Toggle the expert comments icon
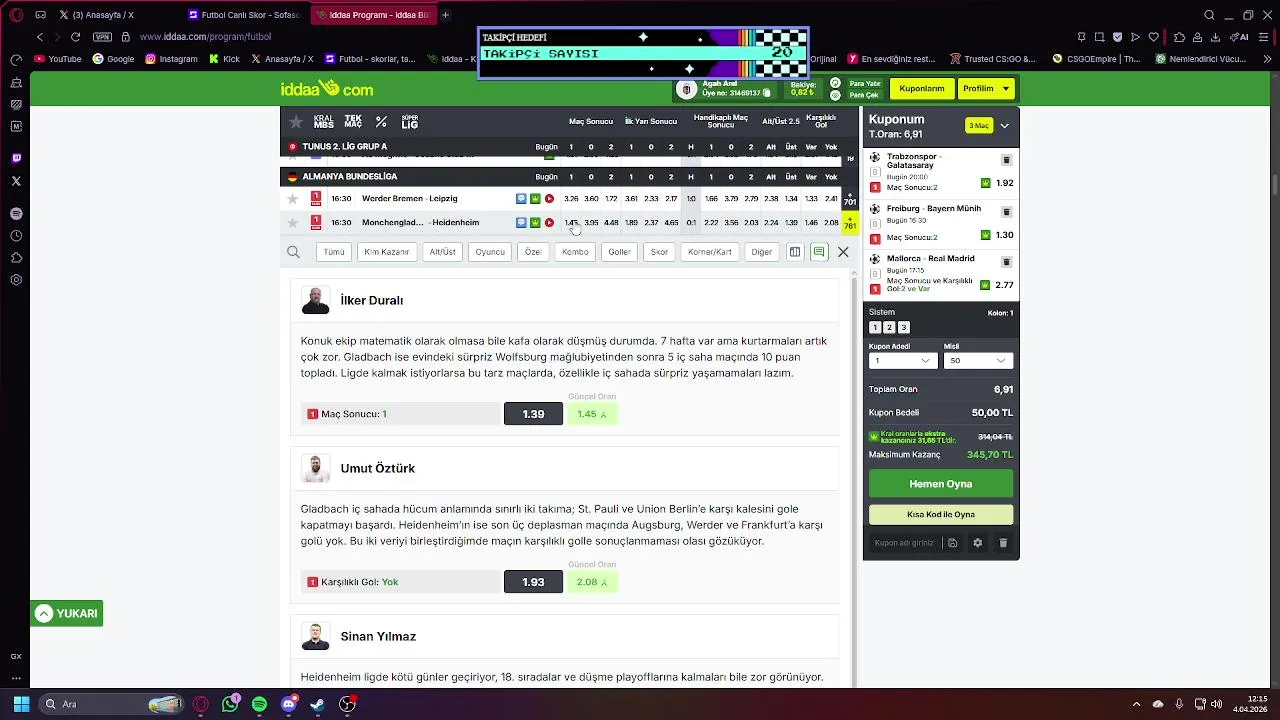1280x720 pixels. click(x=819, y=252)
